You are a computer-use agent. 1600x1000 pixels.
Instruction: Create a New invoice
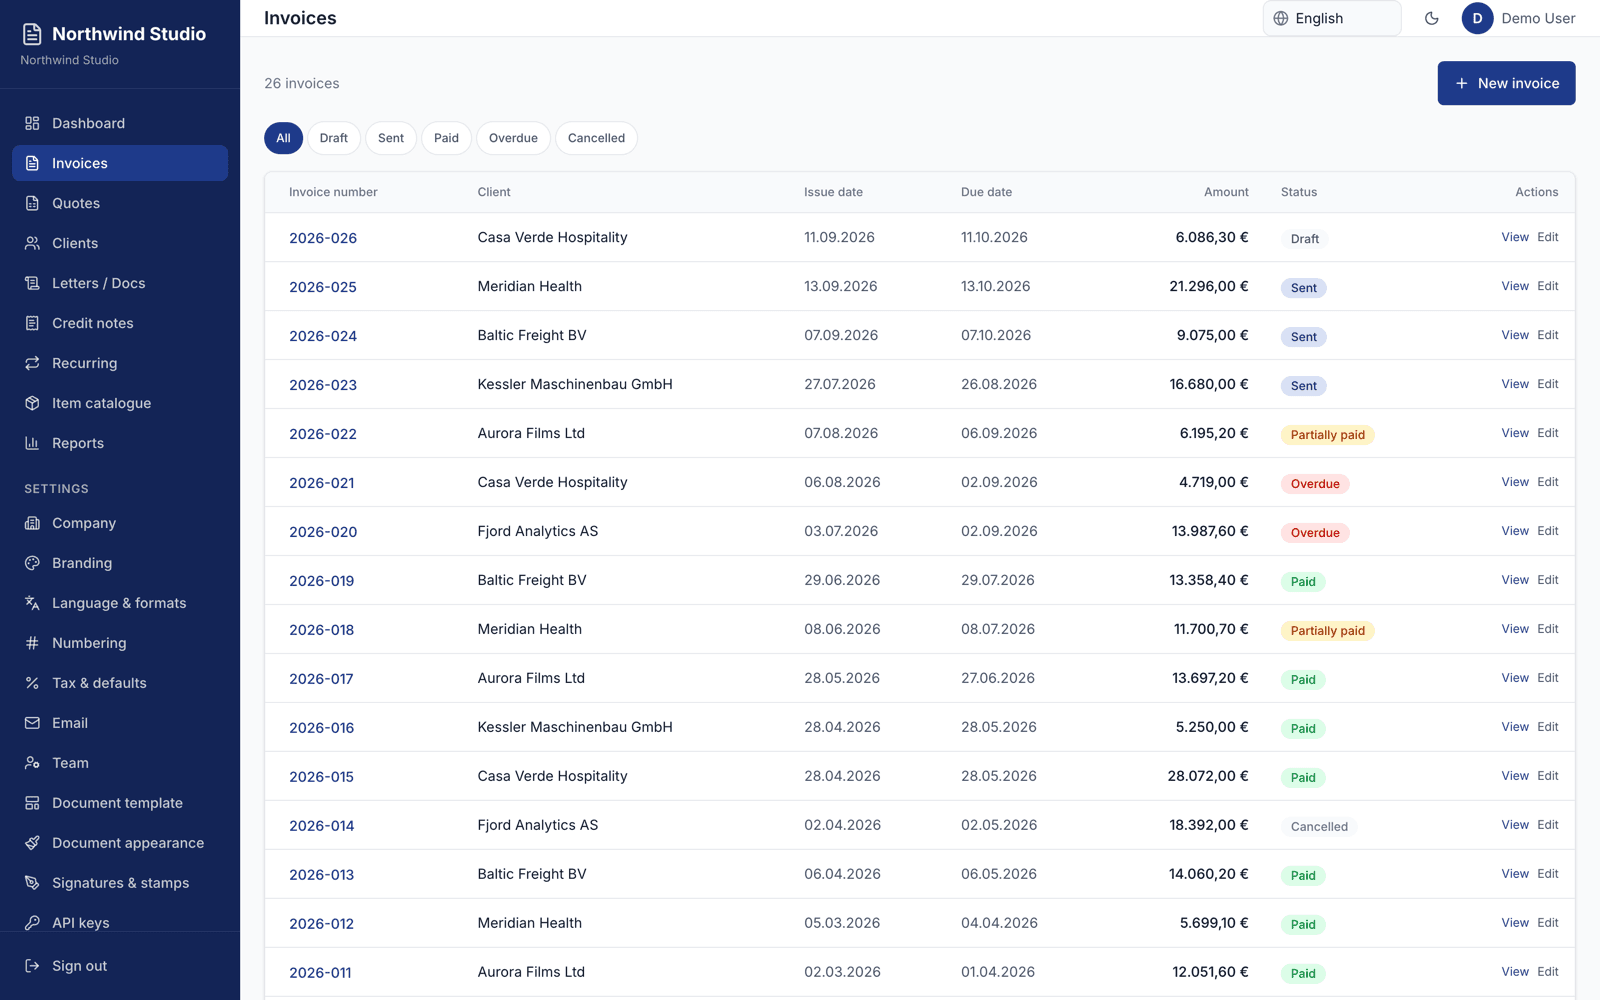pos(1506,83)
